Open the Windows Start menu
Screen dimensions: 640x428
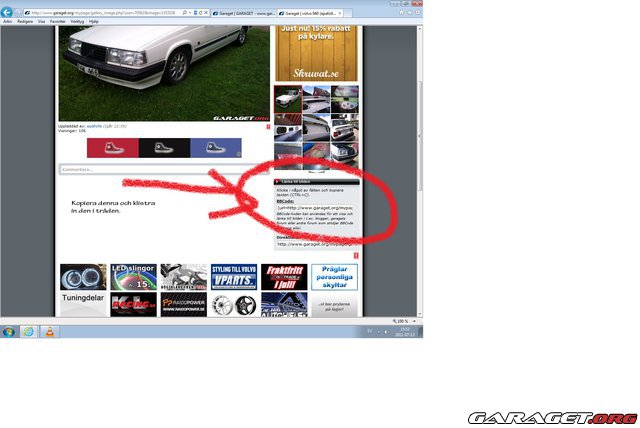[8, 331]
